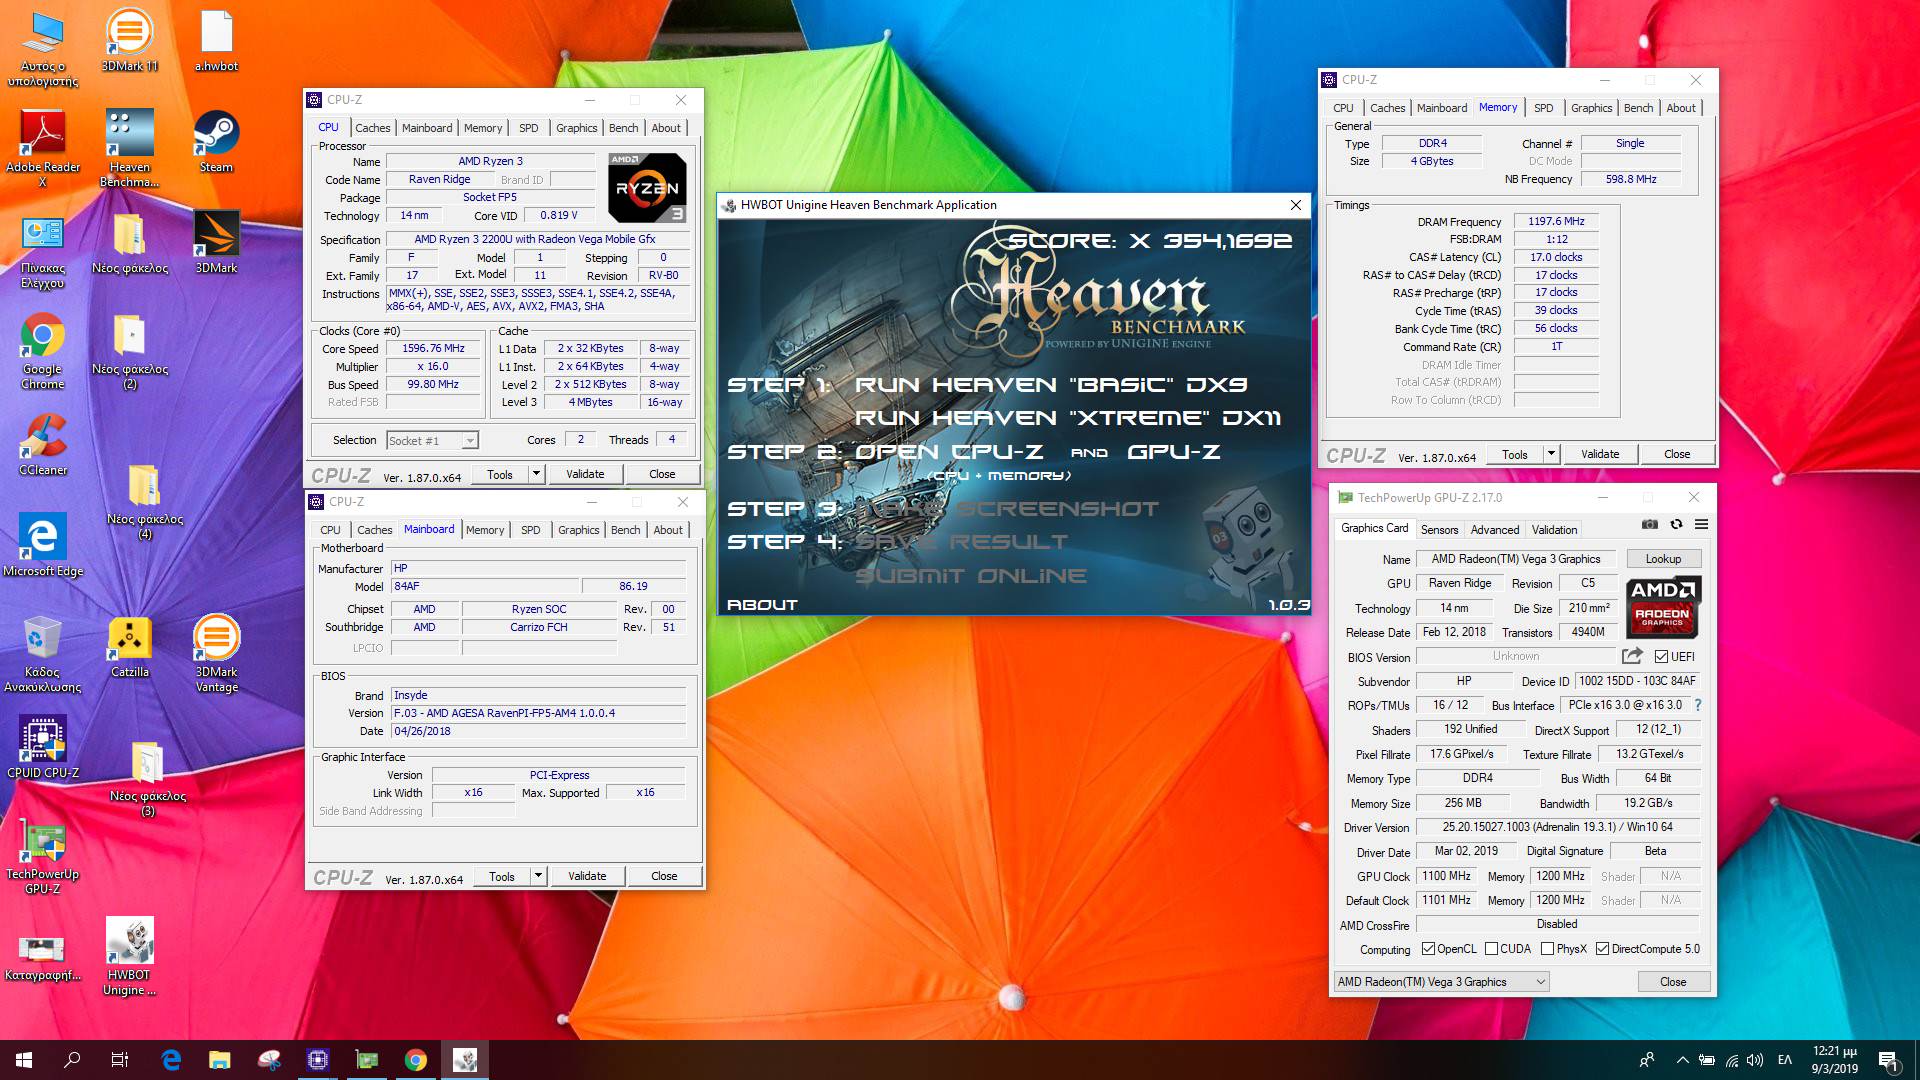Click SUBMIT ONLINE in HWBOT Heaven
This screenshot has height=1080, width=1920.
970,576
